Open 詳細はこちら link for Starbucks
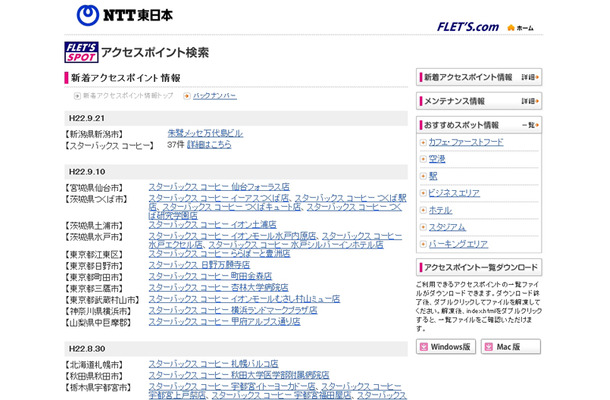The height and width of the screenshot is (400, 610). click(209, 145)
